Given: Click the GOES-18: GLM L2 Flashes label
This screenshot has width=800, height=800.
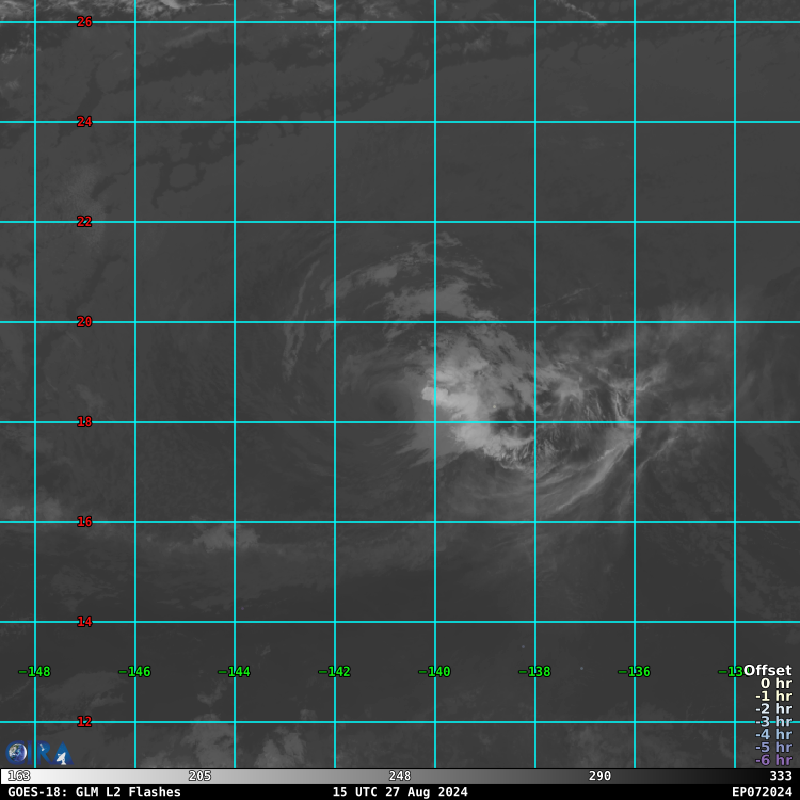Looking at the screenshot, I should click(x=95, y=792).
